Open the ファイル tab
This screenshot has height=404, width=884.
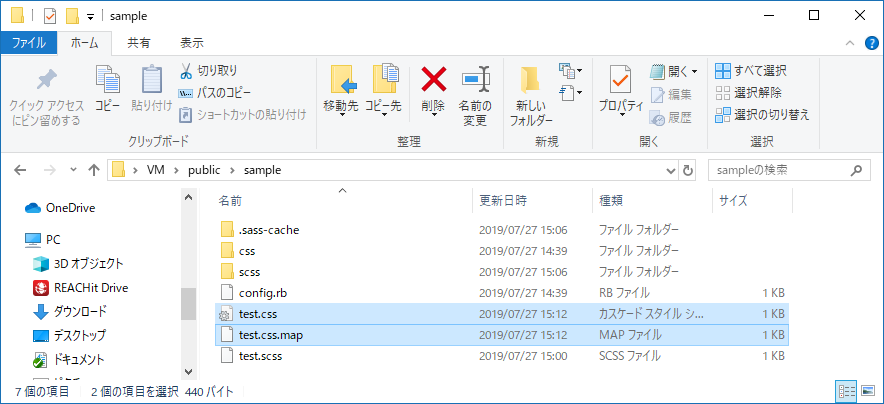pos(28,42)
